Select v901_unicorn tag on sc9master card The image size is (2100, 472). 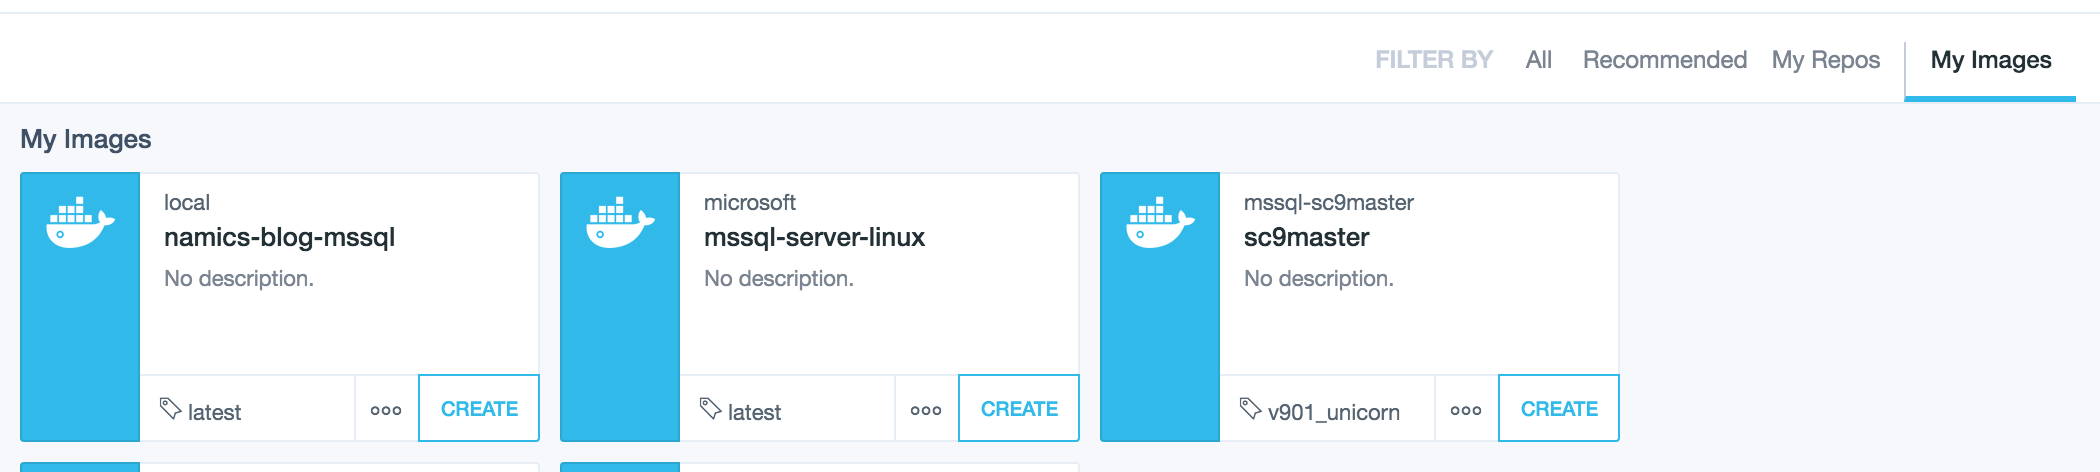tap(1333, 412)
